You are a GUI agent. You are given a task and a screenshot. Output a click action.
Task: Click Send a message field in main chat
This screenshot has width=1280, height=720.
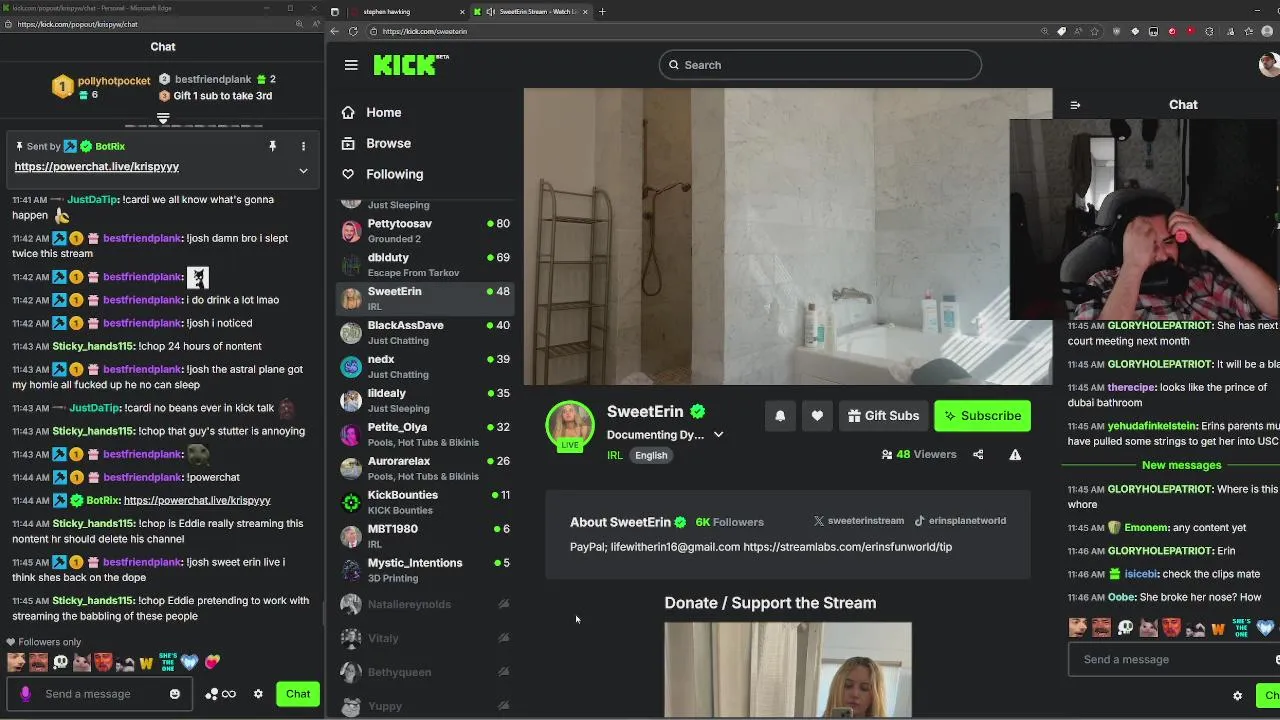tap(1175, 660)
